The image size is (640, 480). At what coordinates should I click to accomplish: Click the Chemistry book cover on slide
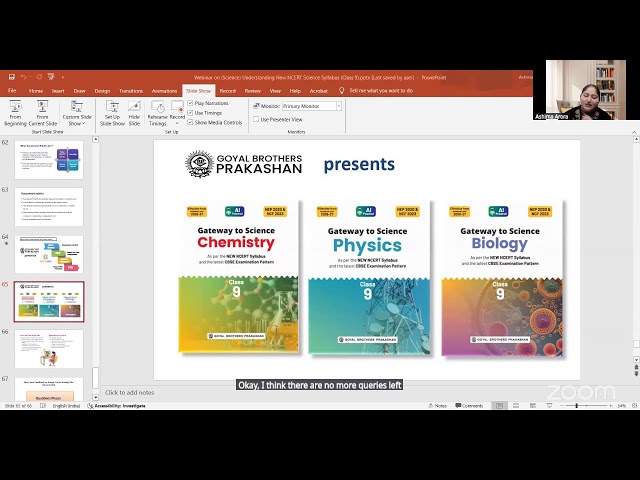(238, 277)
